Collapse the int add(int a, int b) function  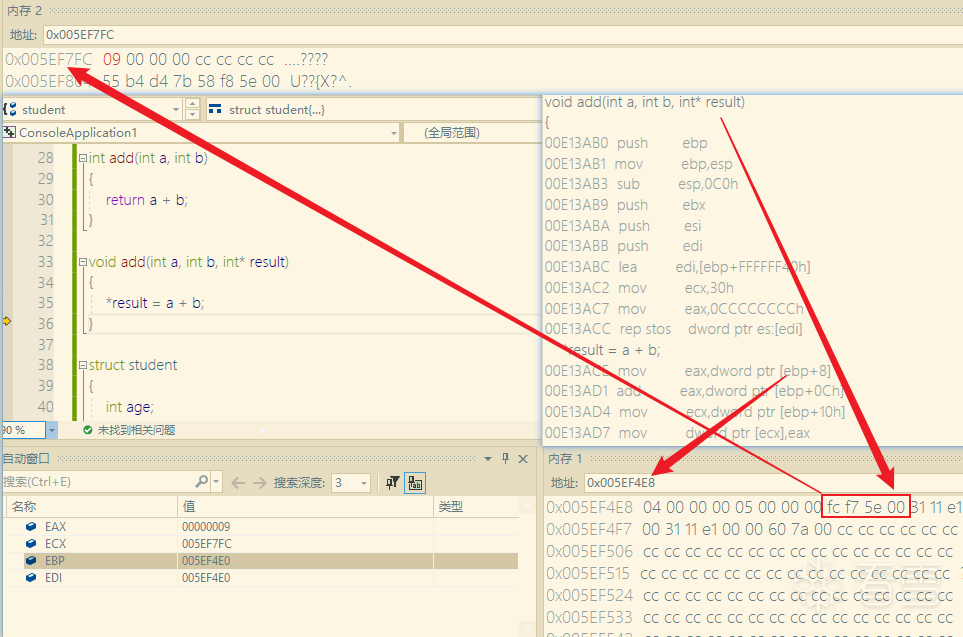pyautogui.click(x=83, y=158)
